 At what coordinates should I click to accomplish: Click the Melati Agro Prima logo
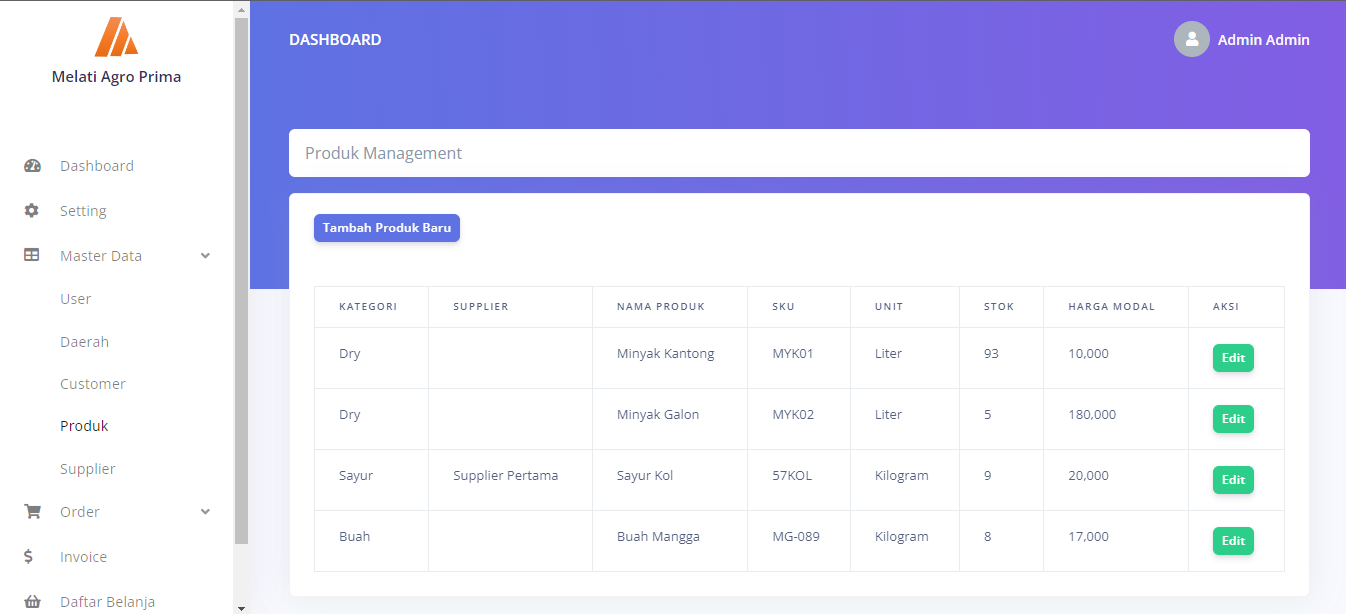click(116, 37)
